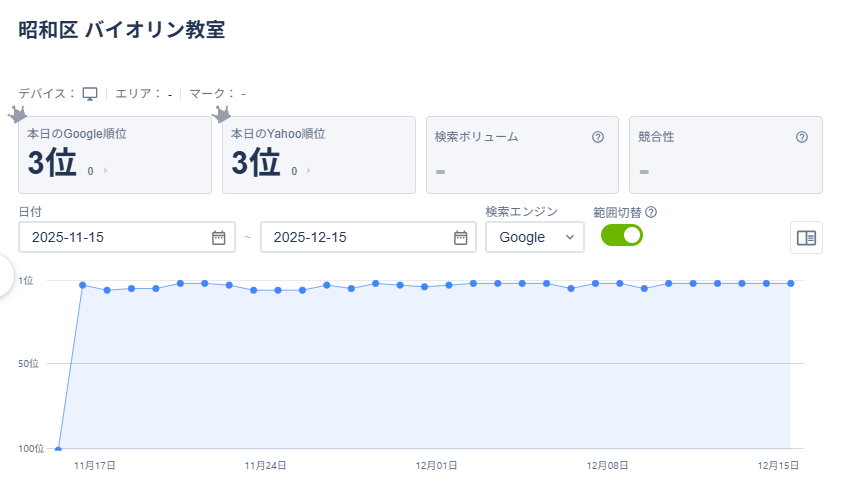Click the last data point on the chart
The height and width of the screenshot is (481, 845).
pyautogui.click(x=791, y=283)
